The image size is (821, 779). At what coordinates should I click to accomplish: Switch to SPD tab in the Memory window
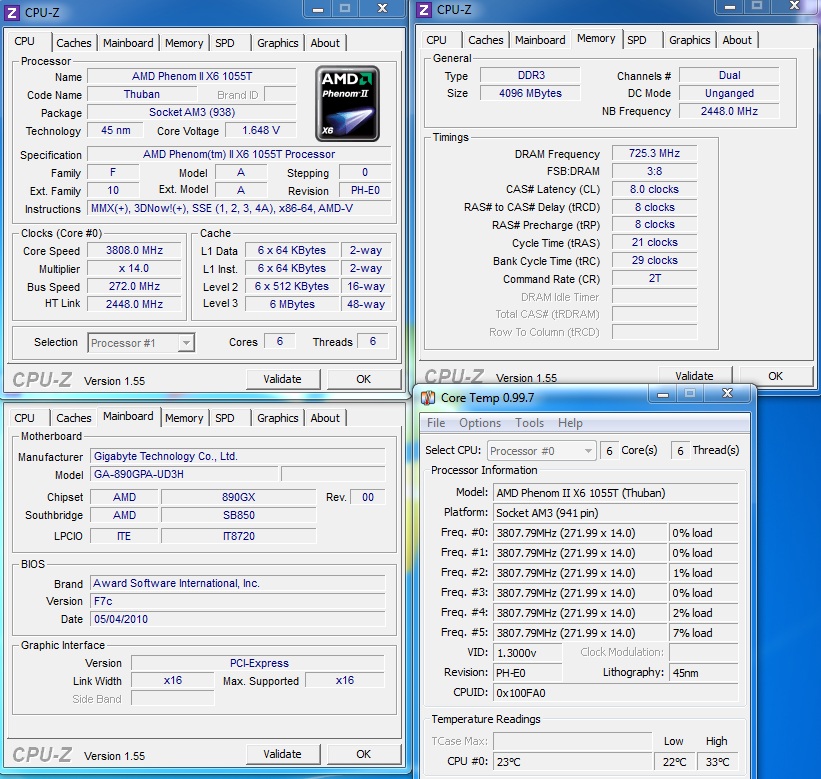coord(637,40)
